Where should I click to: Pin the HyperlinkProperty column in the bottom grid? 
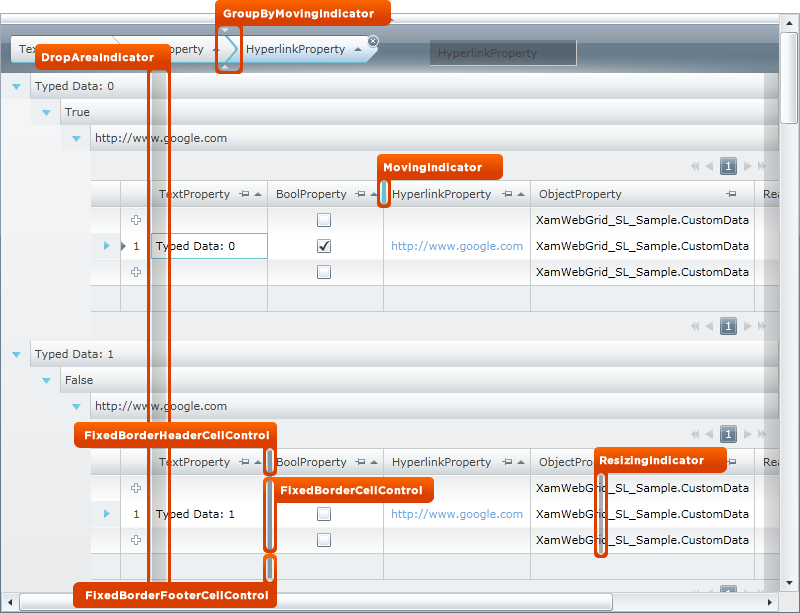click(x=507, y=463)
